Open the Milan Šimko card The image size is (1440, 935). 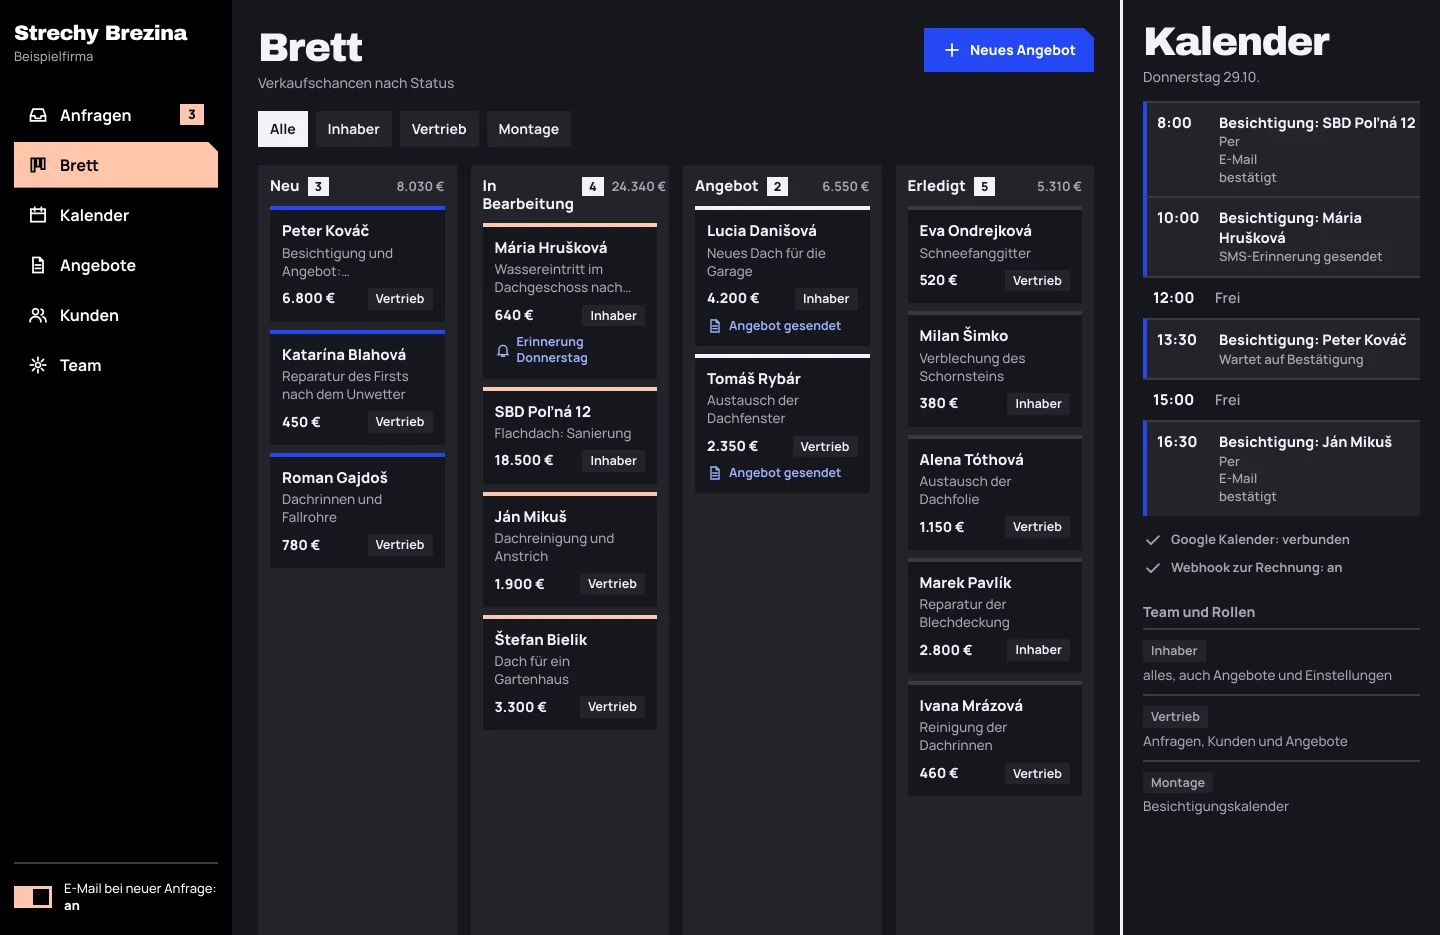point(995,370)
